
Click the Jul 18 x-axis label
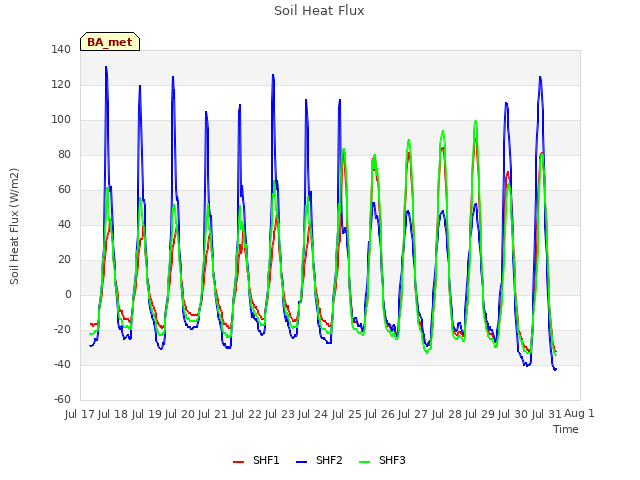click(113, 414)
